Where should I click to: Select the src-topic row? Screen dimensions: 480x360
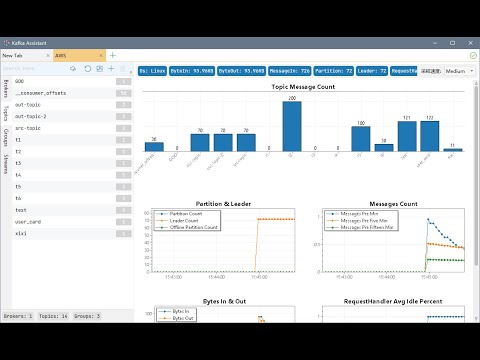(73, 128)
